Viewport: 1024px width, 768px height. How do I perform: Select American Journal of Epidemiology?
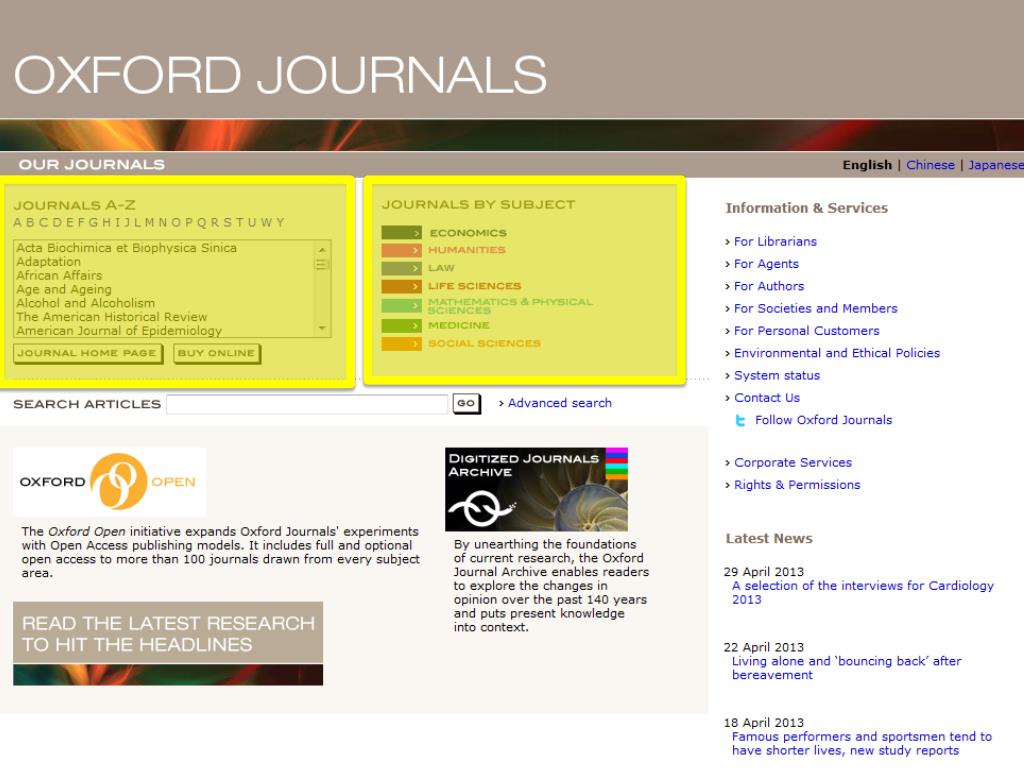pos(119,330)
